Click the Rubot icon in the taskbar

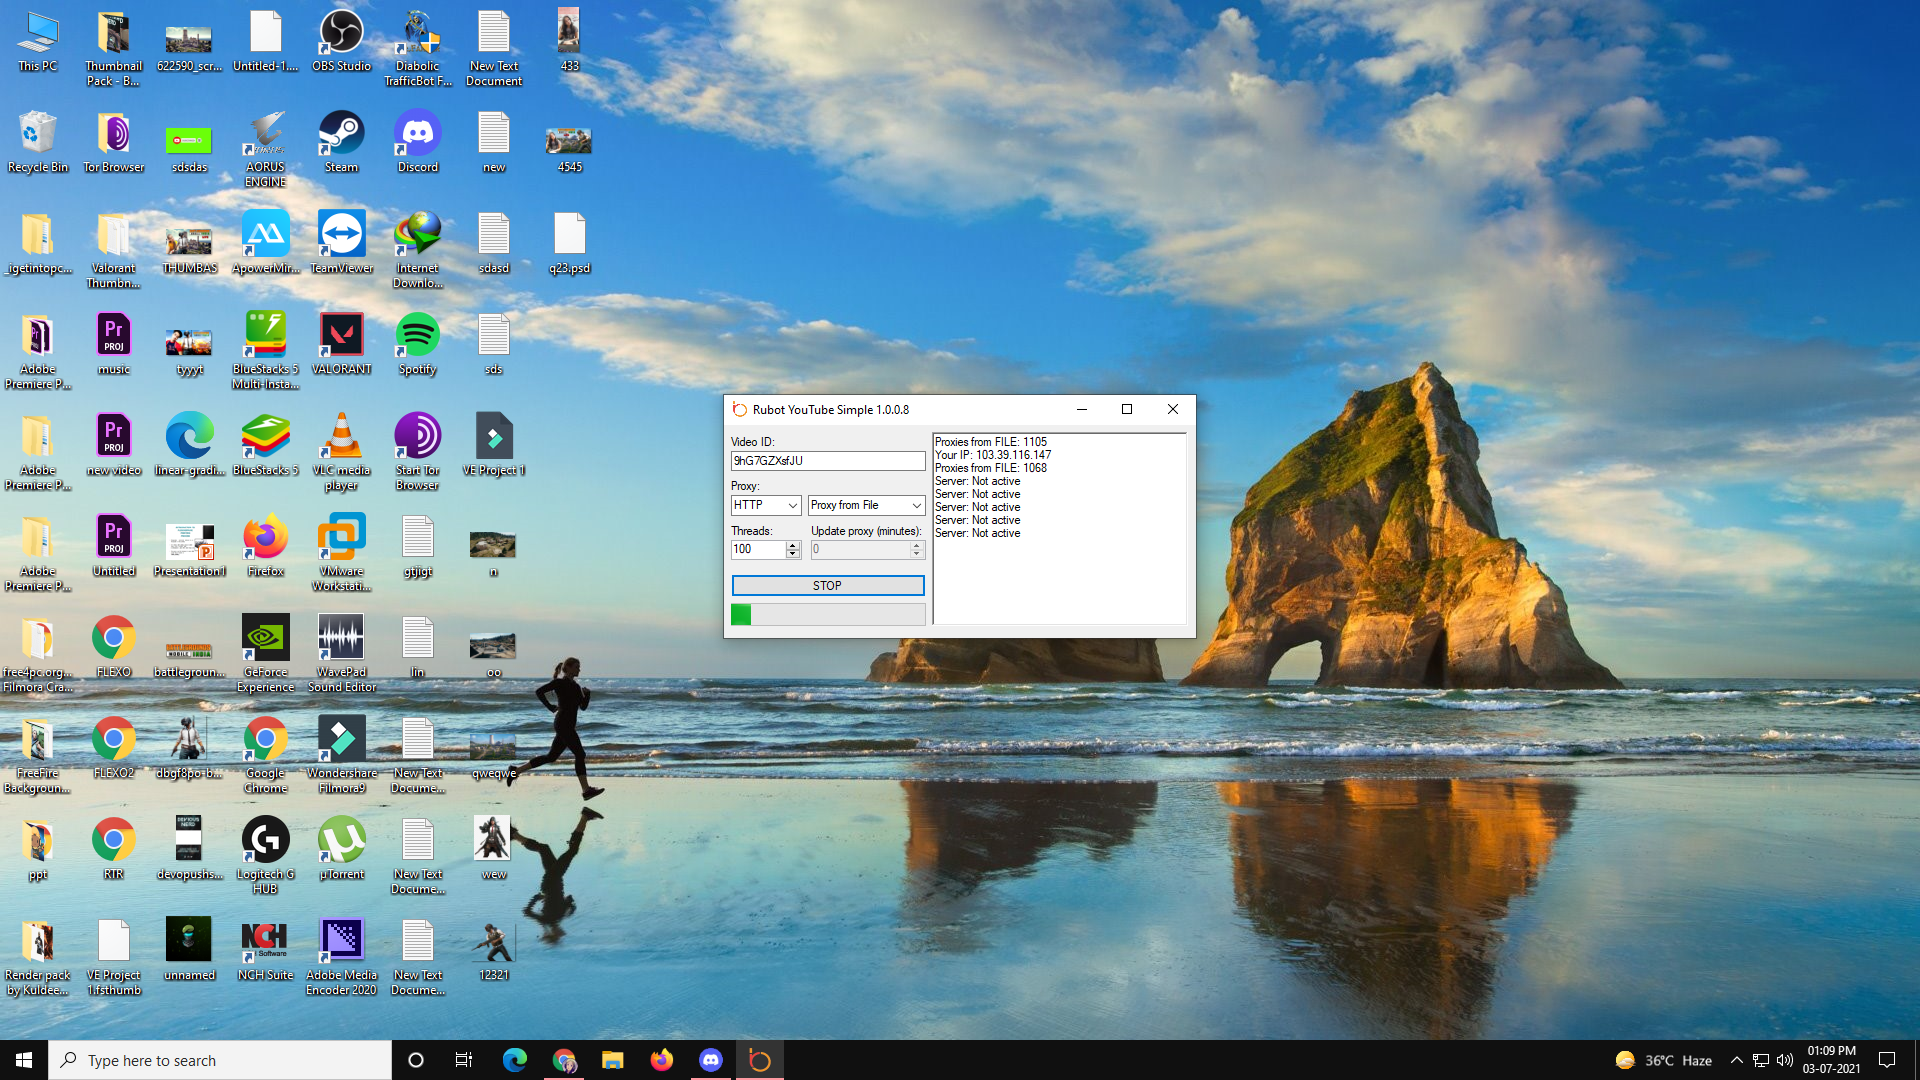(x=759, y=1060)
